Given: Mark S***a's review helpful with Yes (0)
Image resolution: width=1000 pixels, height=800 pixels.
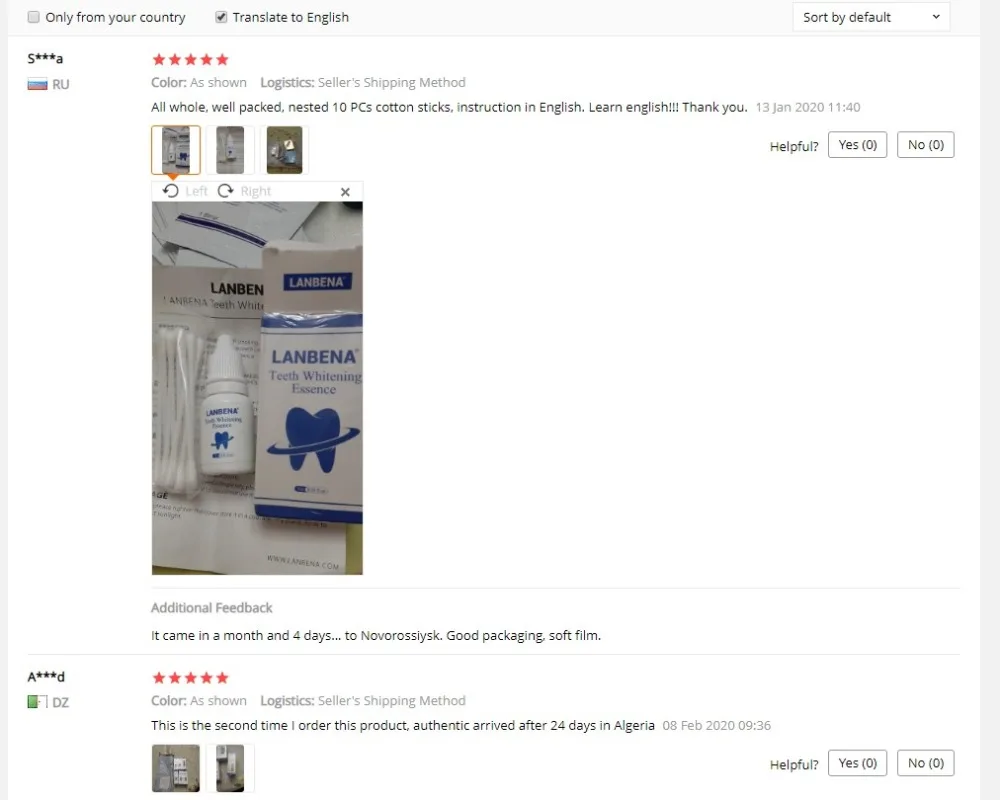Looking at the screenshot, I should point(857,145).
